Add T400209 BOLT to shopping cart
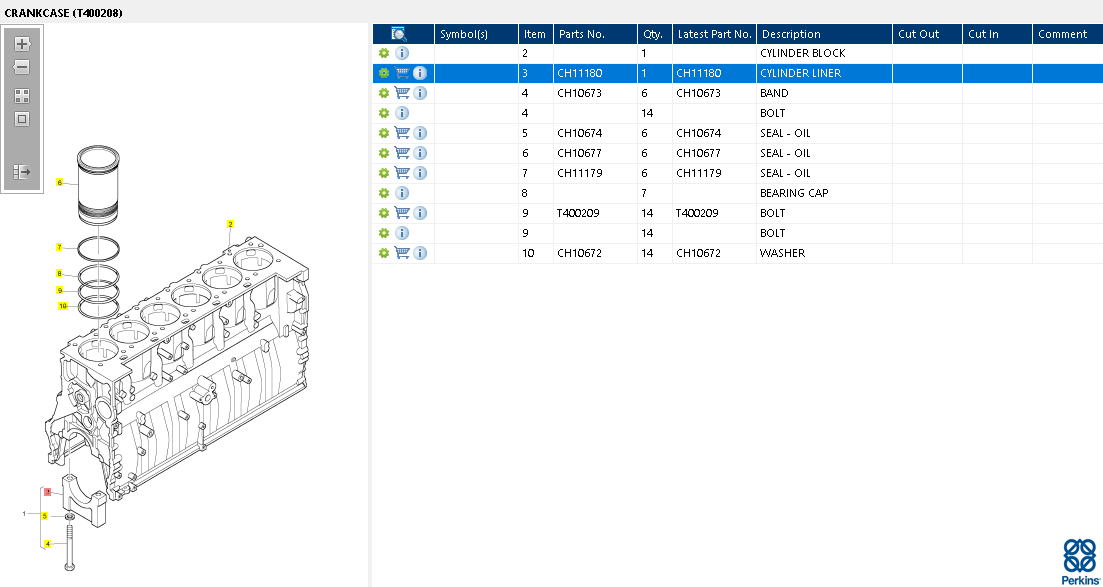 (402, 213)
